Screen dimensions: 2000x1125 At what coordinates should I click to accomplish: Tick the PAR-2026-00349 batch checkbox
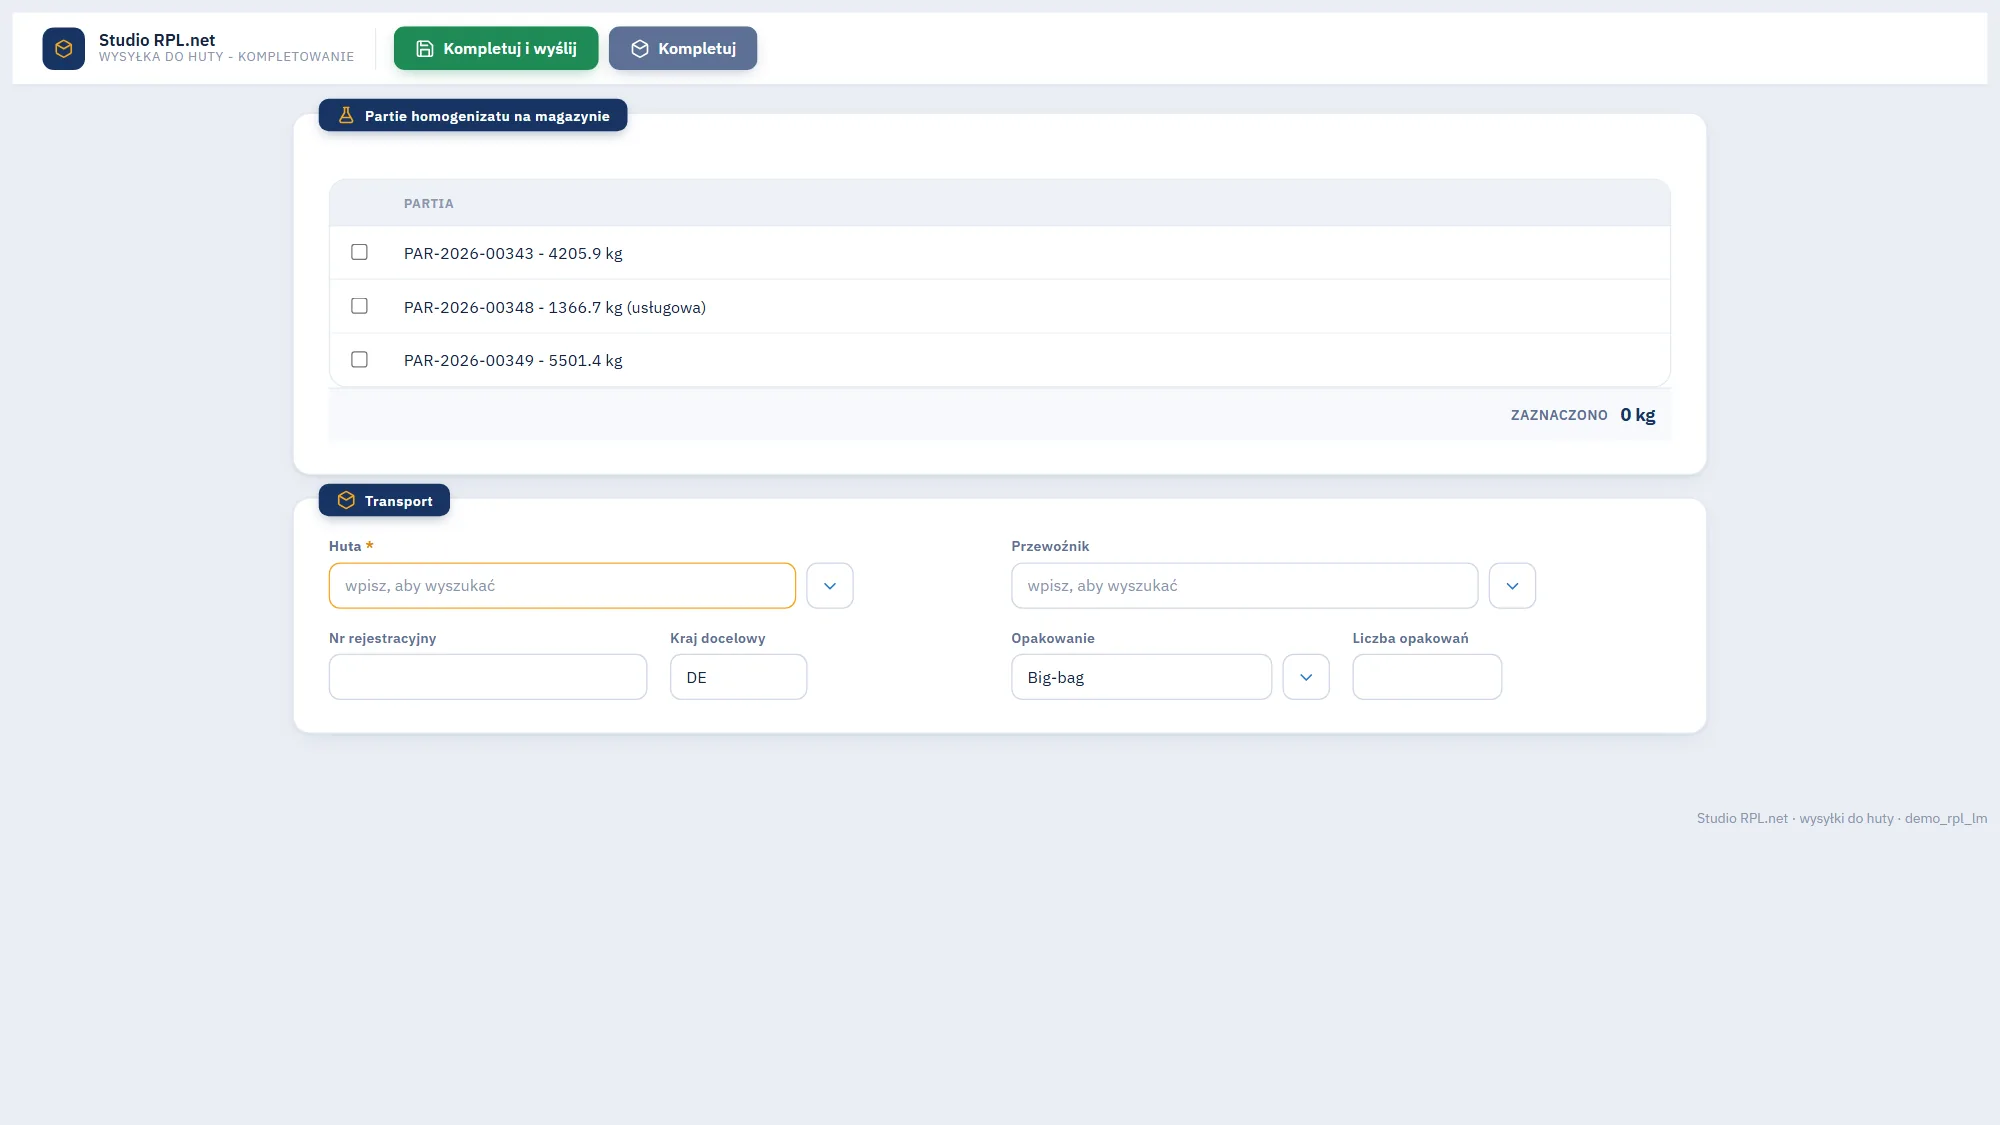click(x=359, y=359)
